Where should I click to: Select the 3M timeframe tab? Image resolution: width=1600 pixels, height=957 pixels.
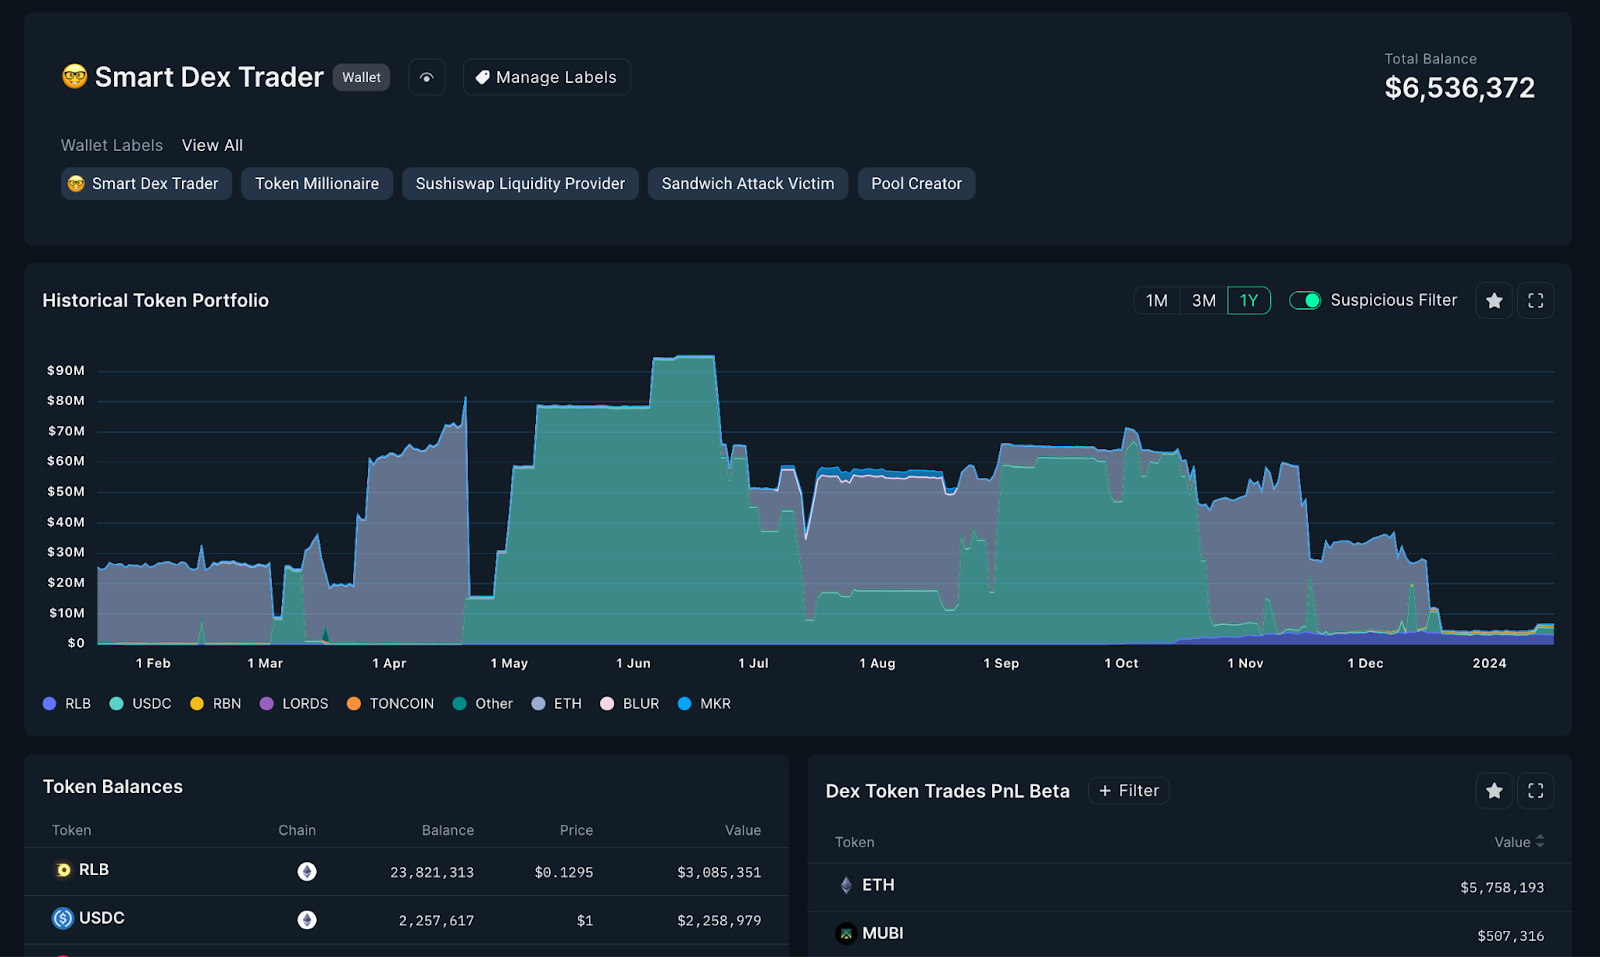[x=1202, y=300]
